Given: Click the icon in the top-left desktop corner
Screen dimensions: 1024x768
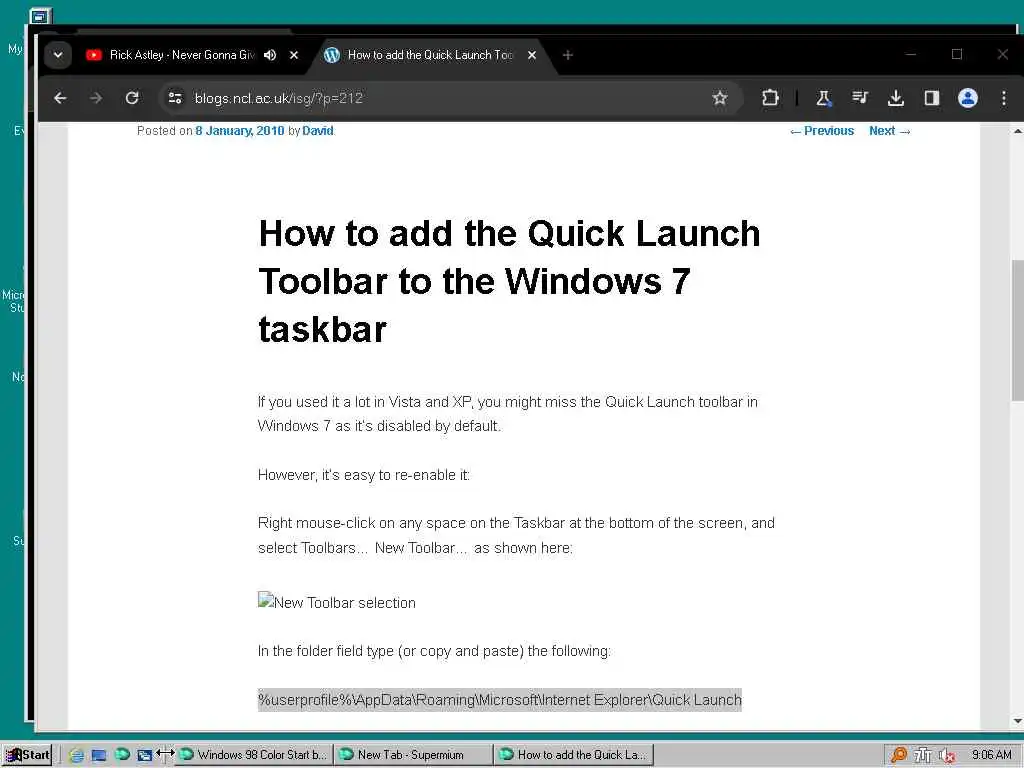Looking at the screenshot, I should click(x=40, y=16).
